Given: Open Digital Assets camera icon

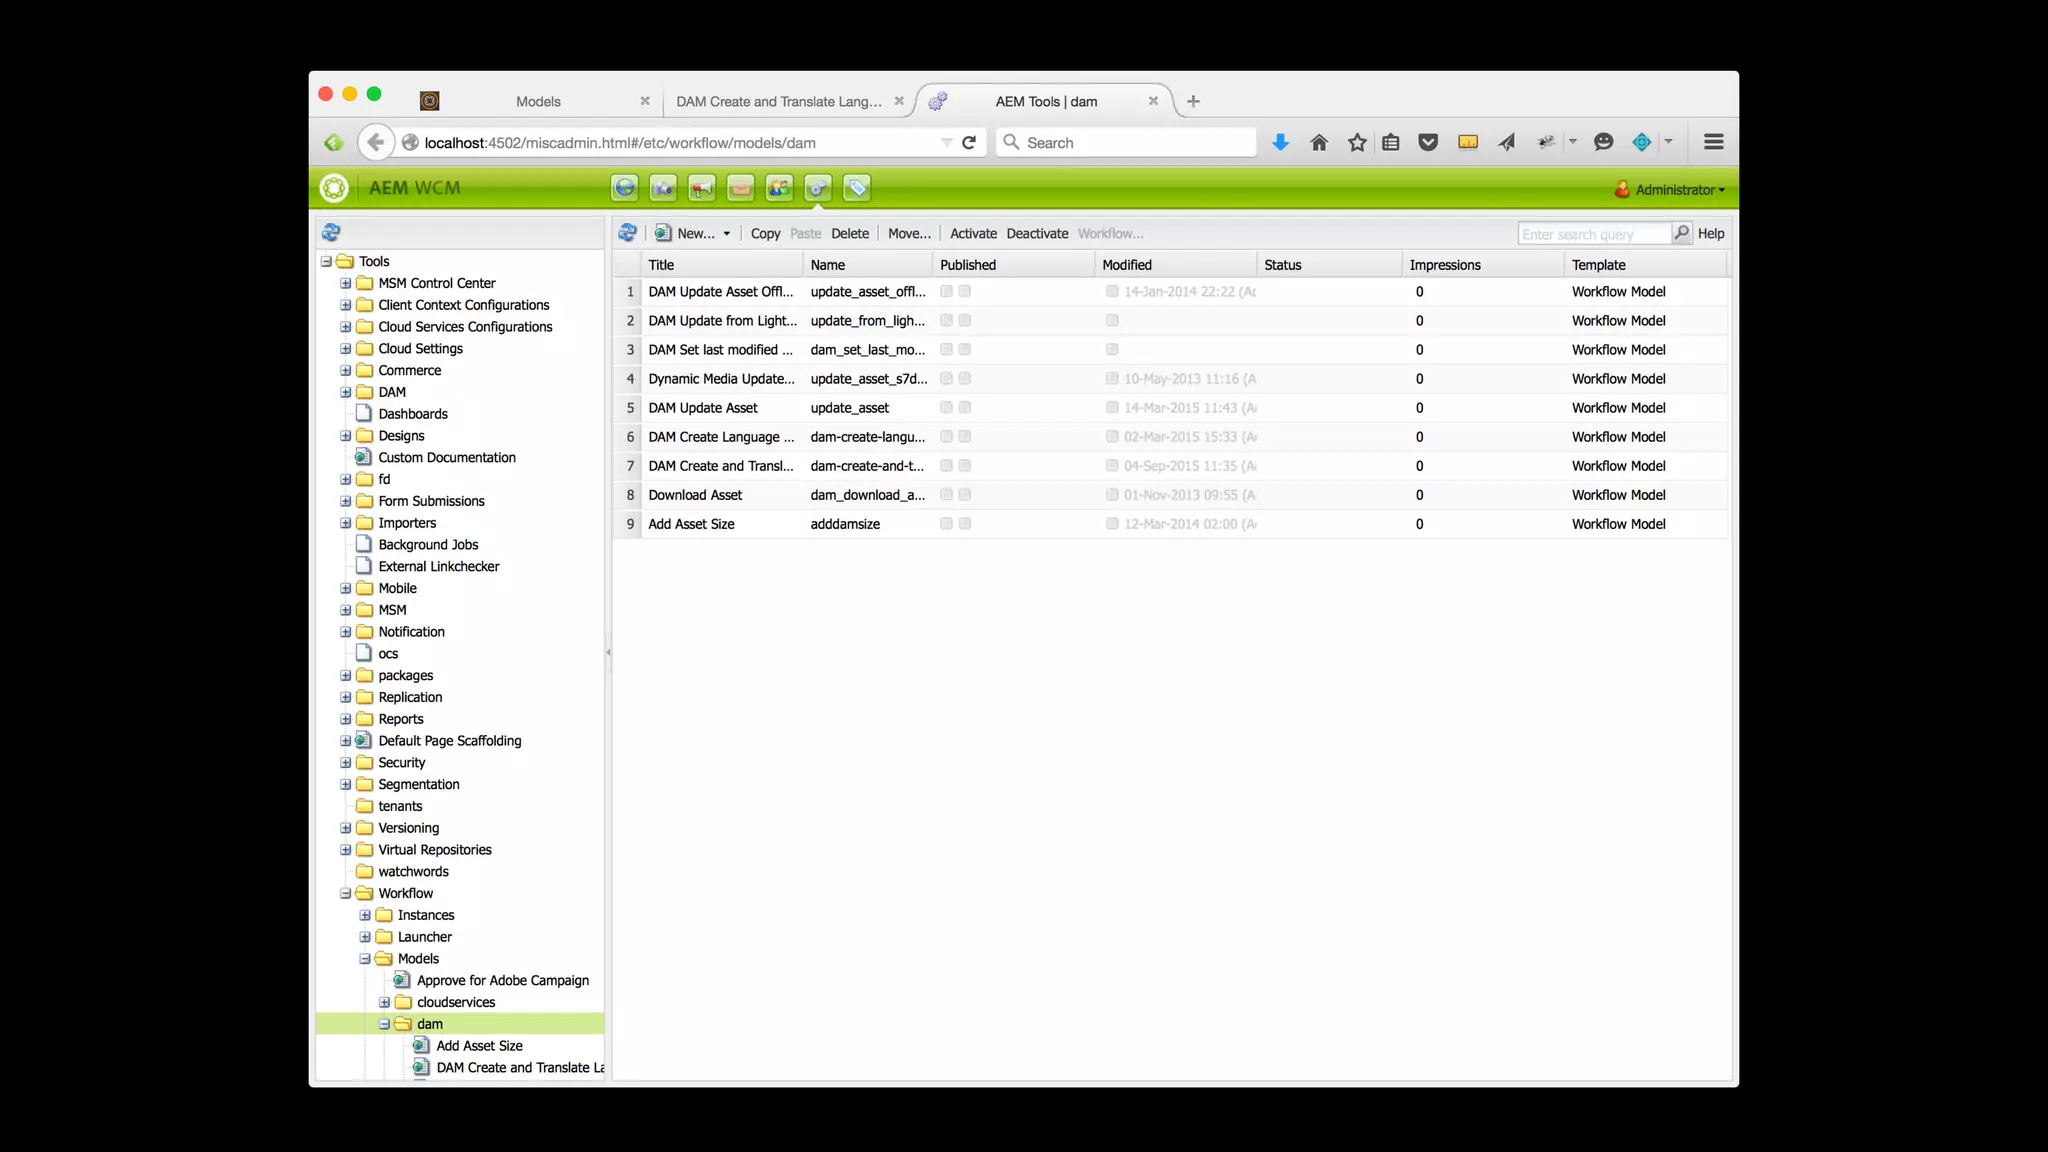Looking at the screenshot, I should click(663, 188).
